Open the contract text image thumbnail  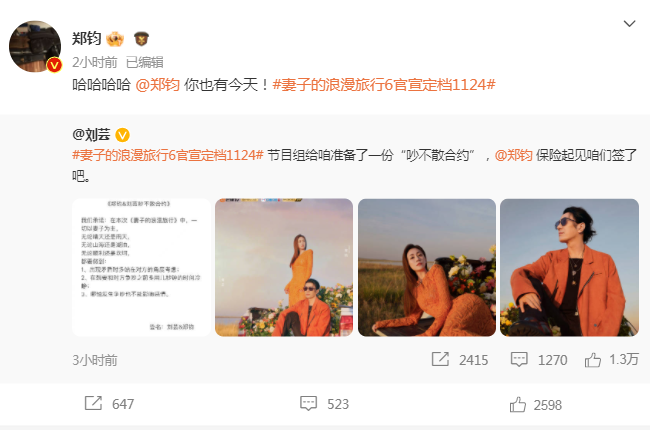(141, 267)
